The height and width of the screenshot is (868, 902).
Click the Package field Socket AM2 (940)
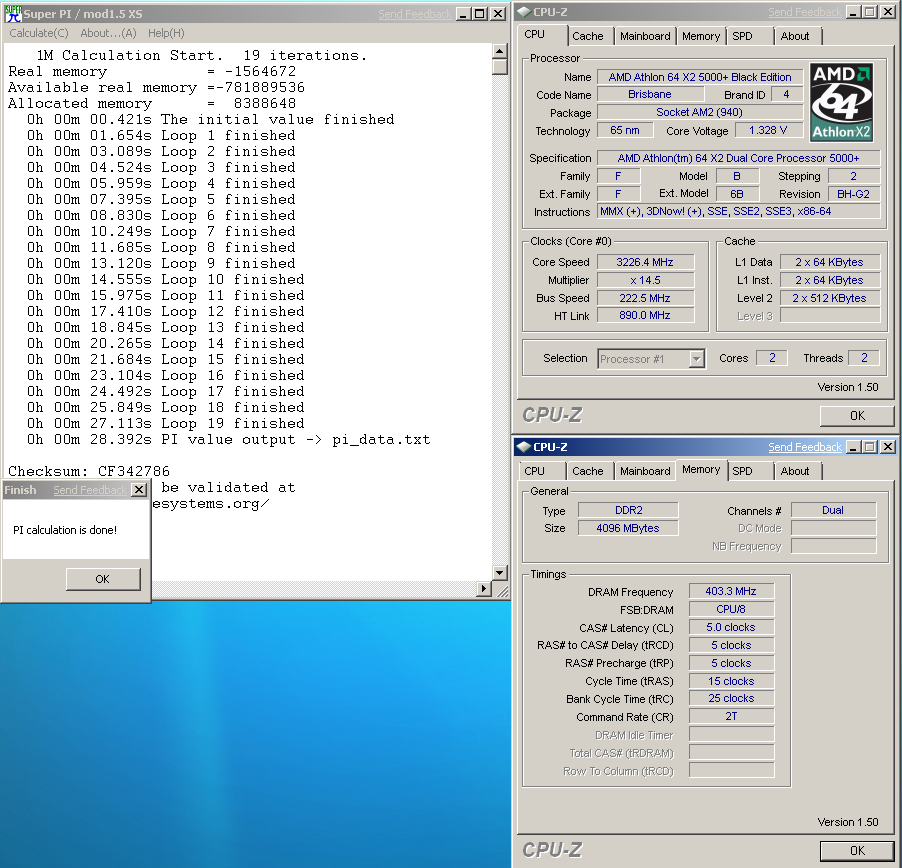point(700,112)
